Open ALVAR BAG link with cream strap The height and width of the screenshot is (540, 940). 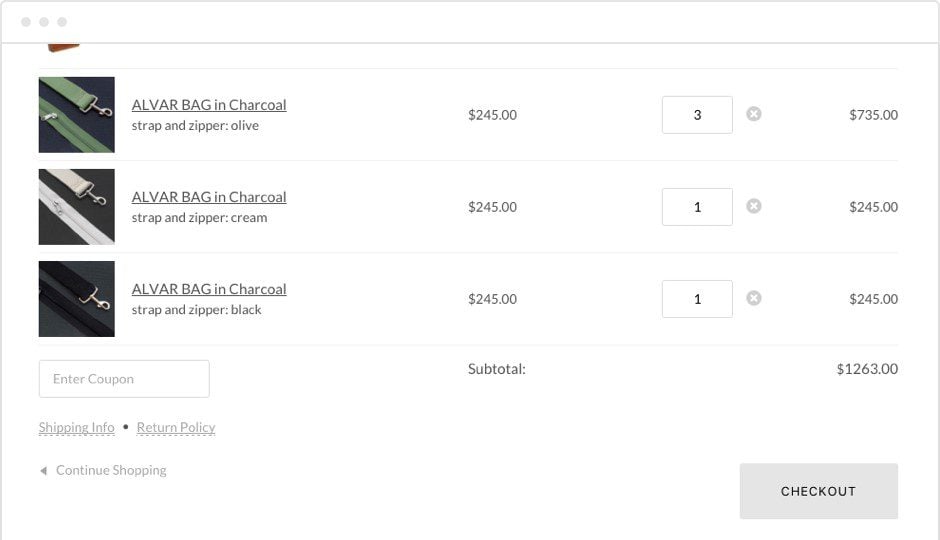209,197
